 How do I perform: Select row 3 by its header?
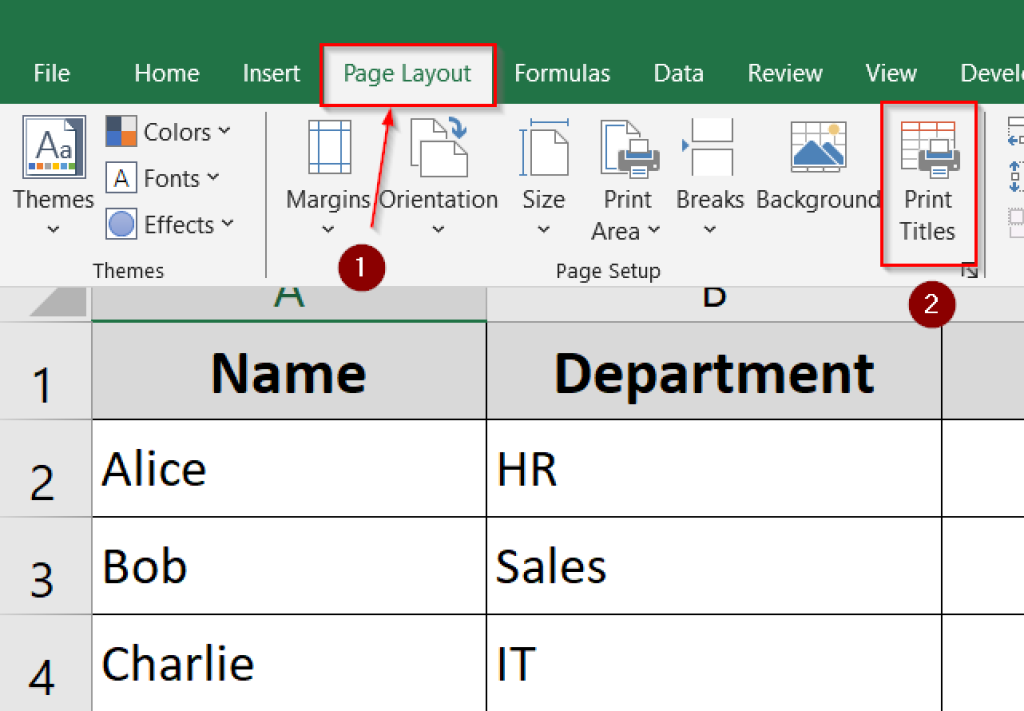45,566
